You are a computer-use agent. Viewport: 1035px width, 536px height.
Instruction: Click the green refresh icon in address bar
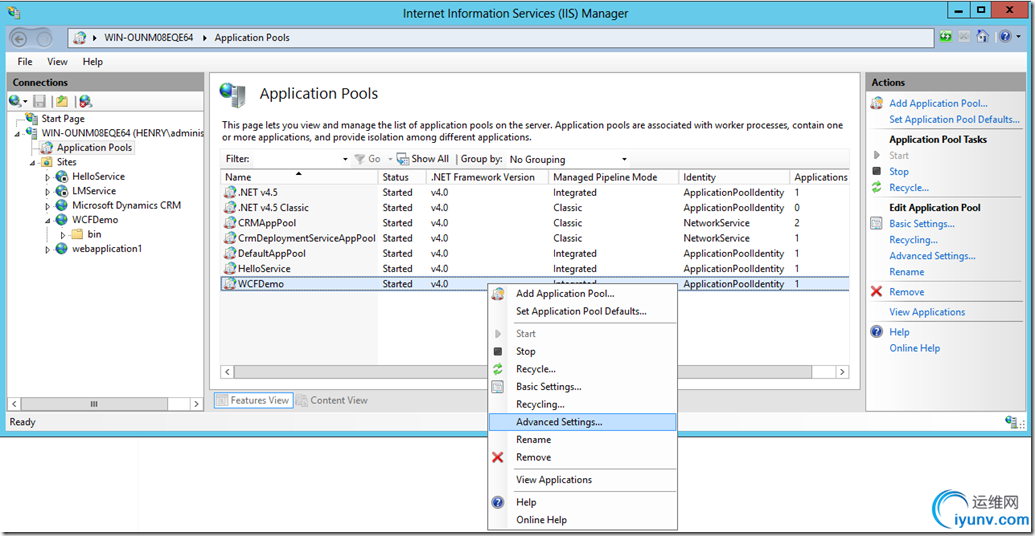[x=946, y=37]
